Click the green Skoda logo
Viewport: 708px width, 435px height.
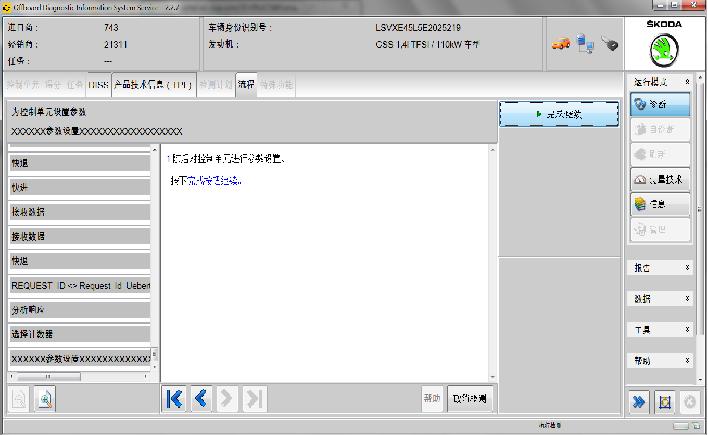click(x=664, y=50)
